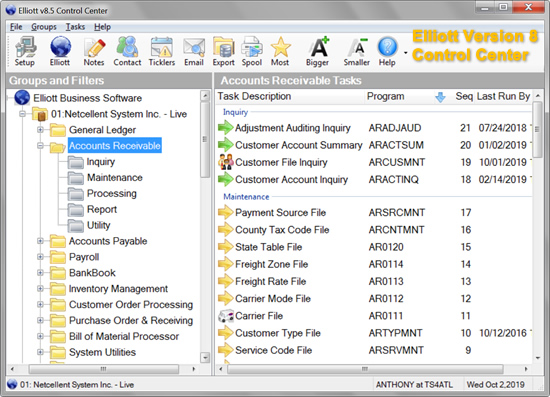Decrease font with Smaller icon

click(x=357, y=51)
